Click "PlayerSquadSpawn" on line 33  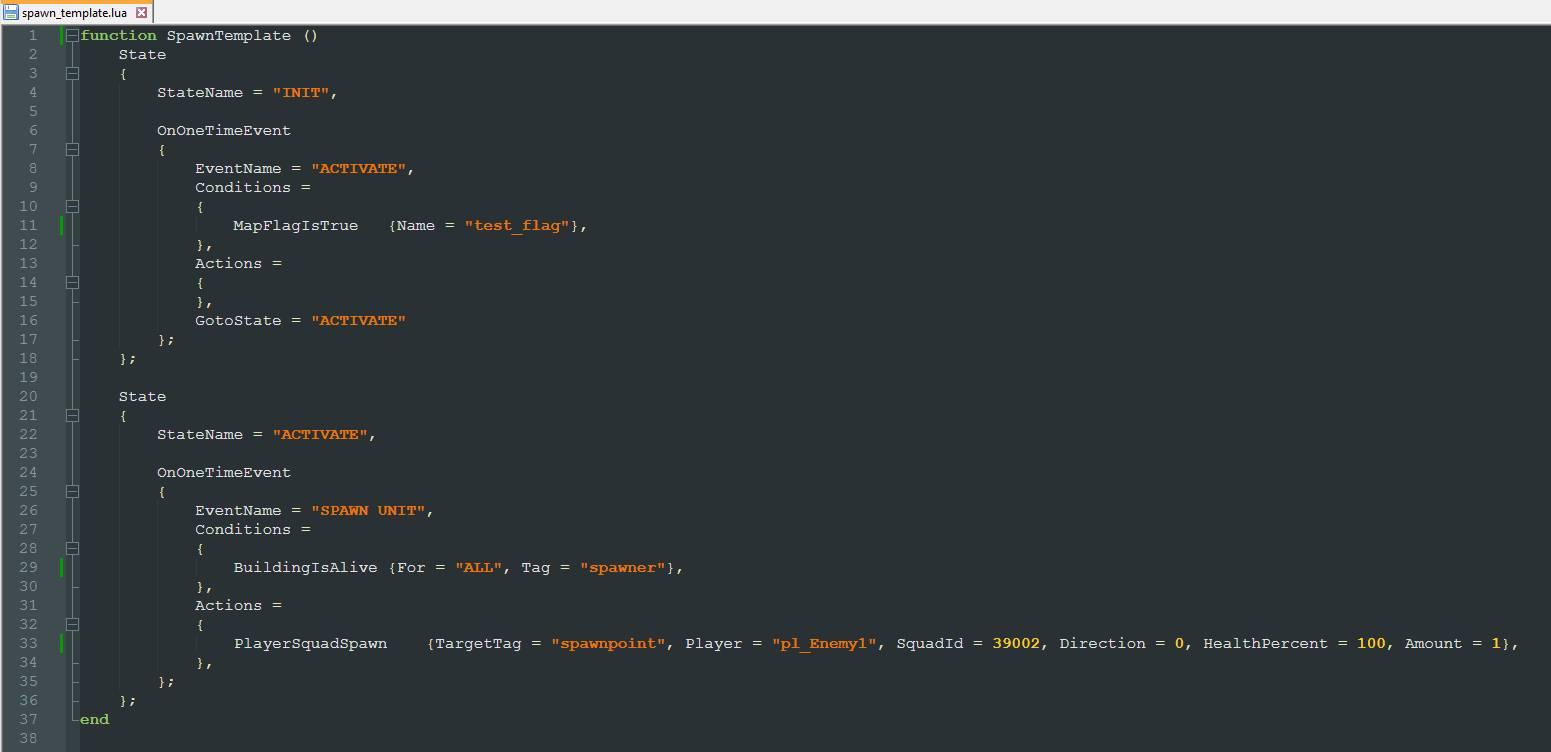click(x=310, y=643)
